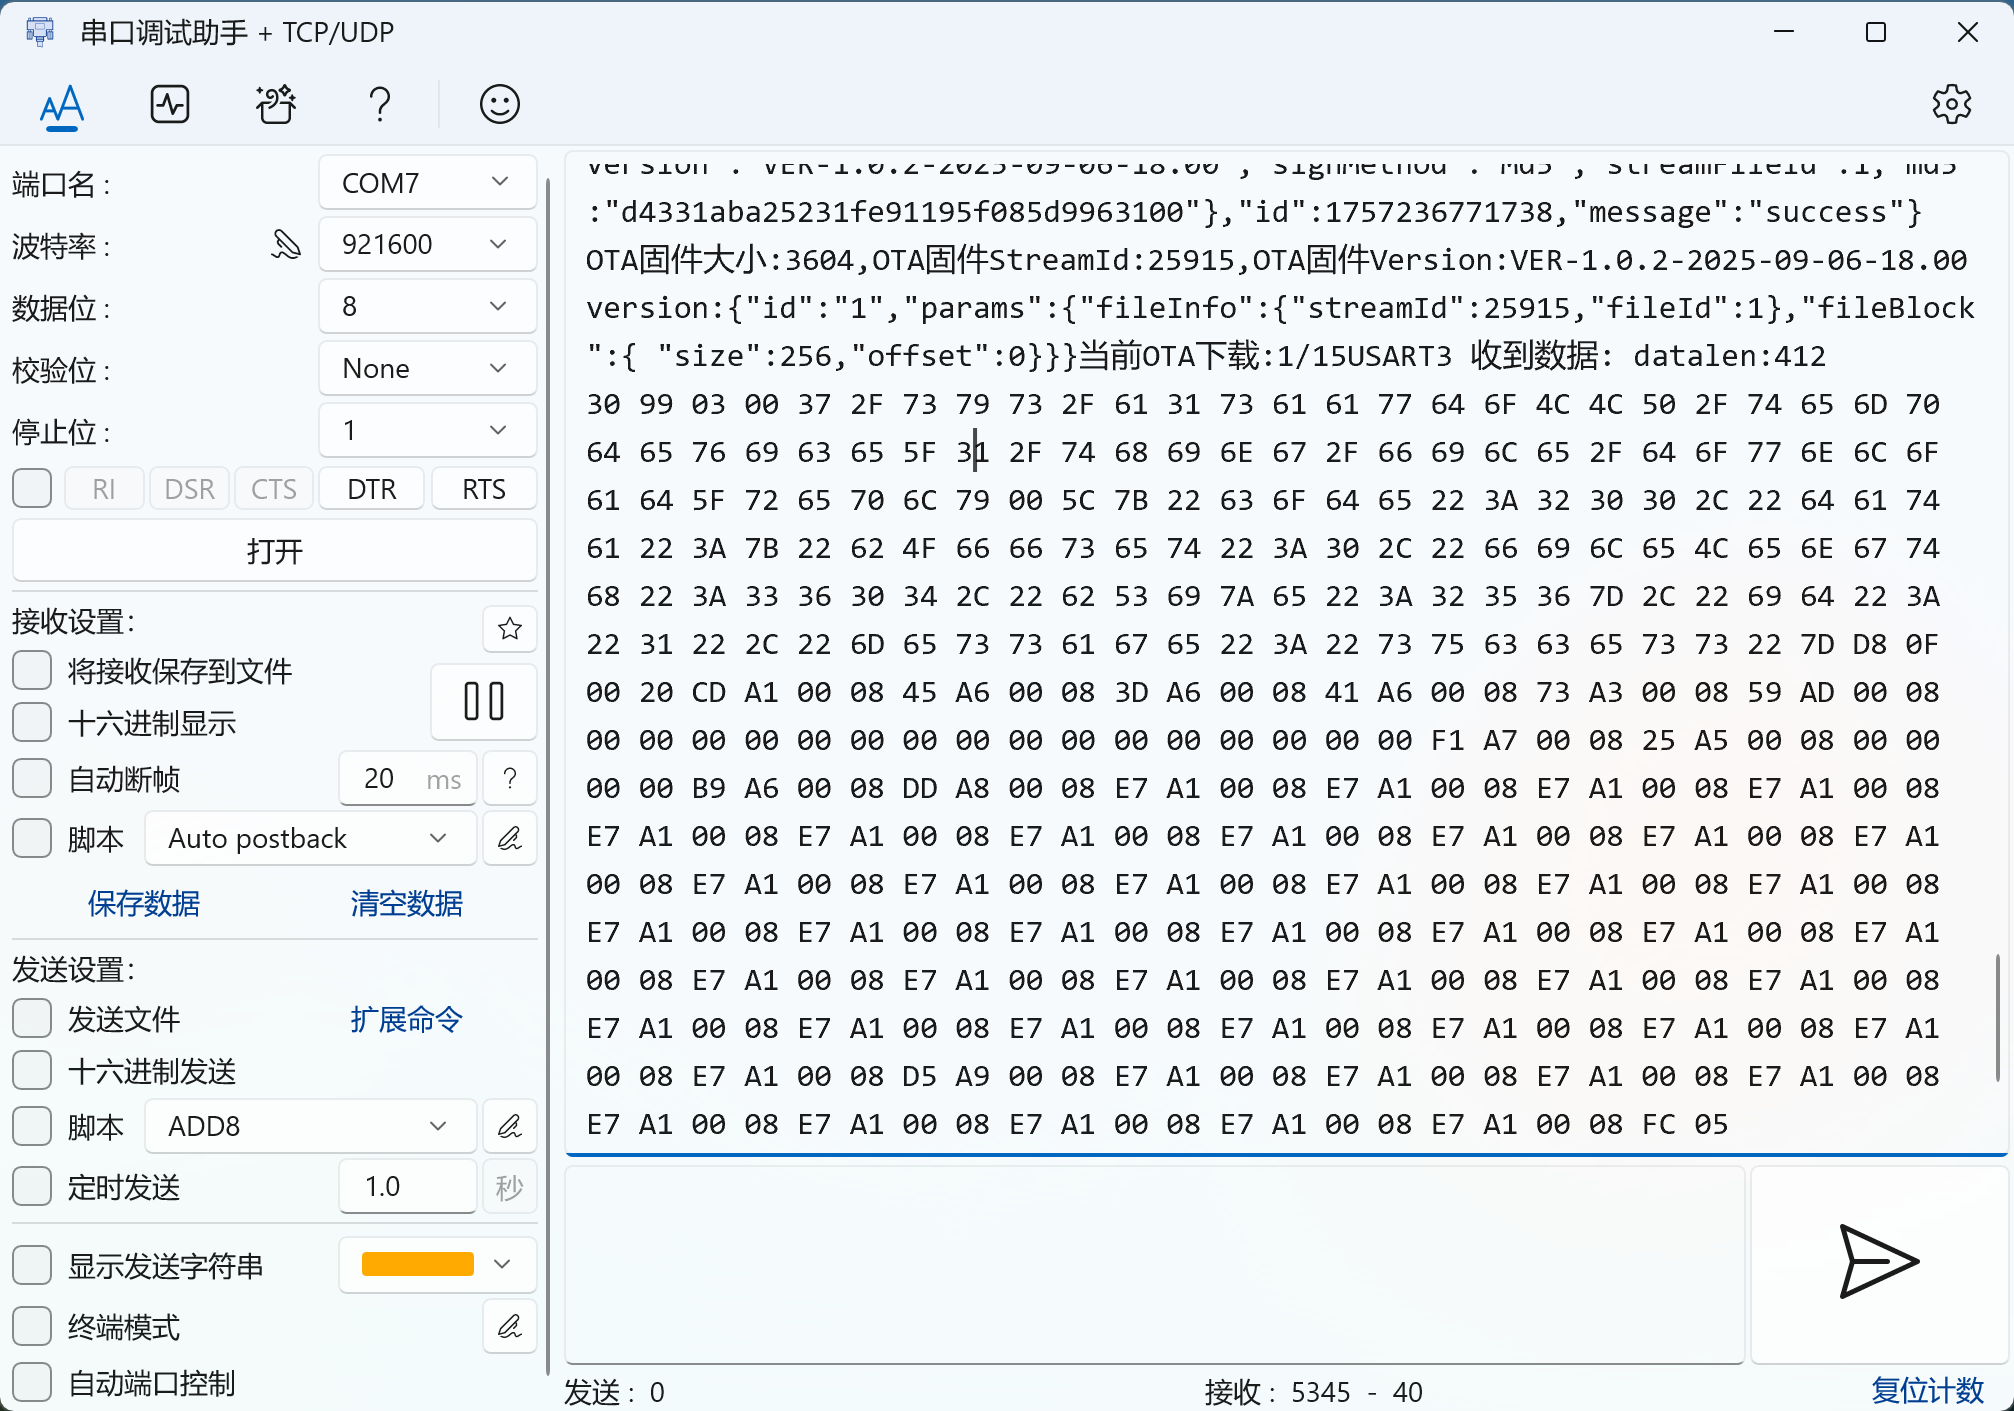Click the star favorite icon in receive settings
The image size is (2014, 1411).
(x=510, y=628)
